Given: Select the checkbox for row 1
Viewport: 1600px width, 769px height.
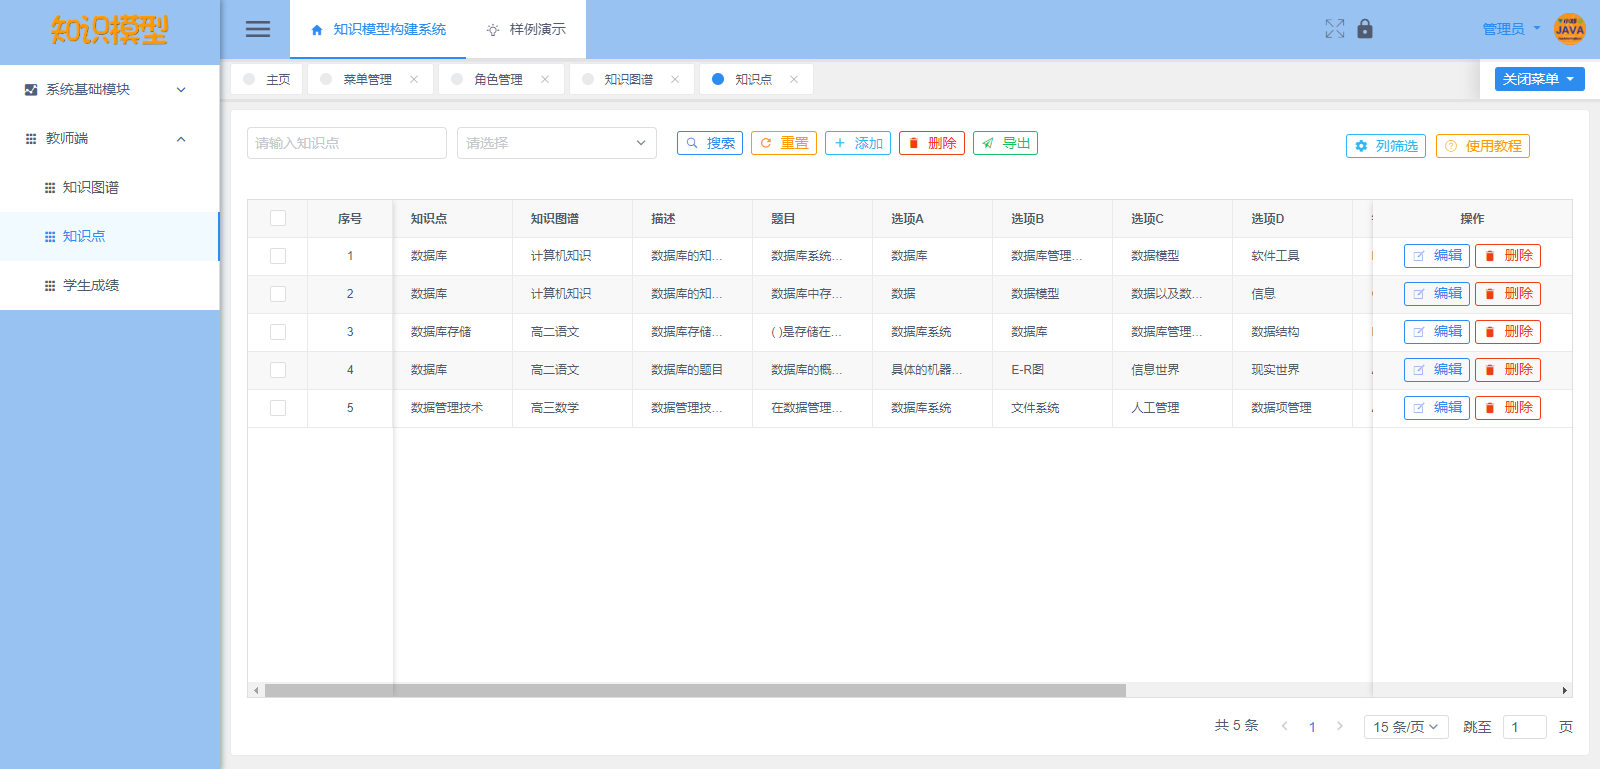Looking at the screenshot, I should [278, 256].
